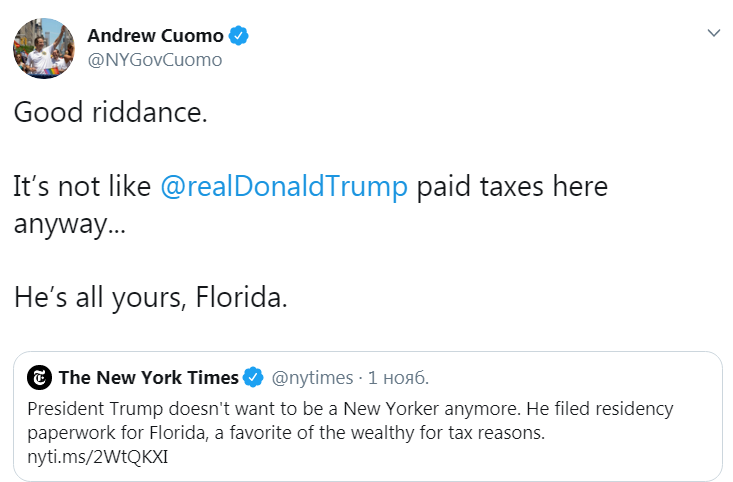This screenshot has width=733, height=482.
Task: Click the "1 нояб." tweet date
Action: click(x=399, y=378)
